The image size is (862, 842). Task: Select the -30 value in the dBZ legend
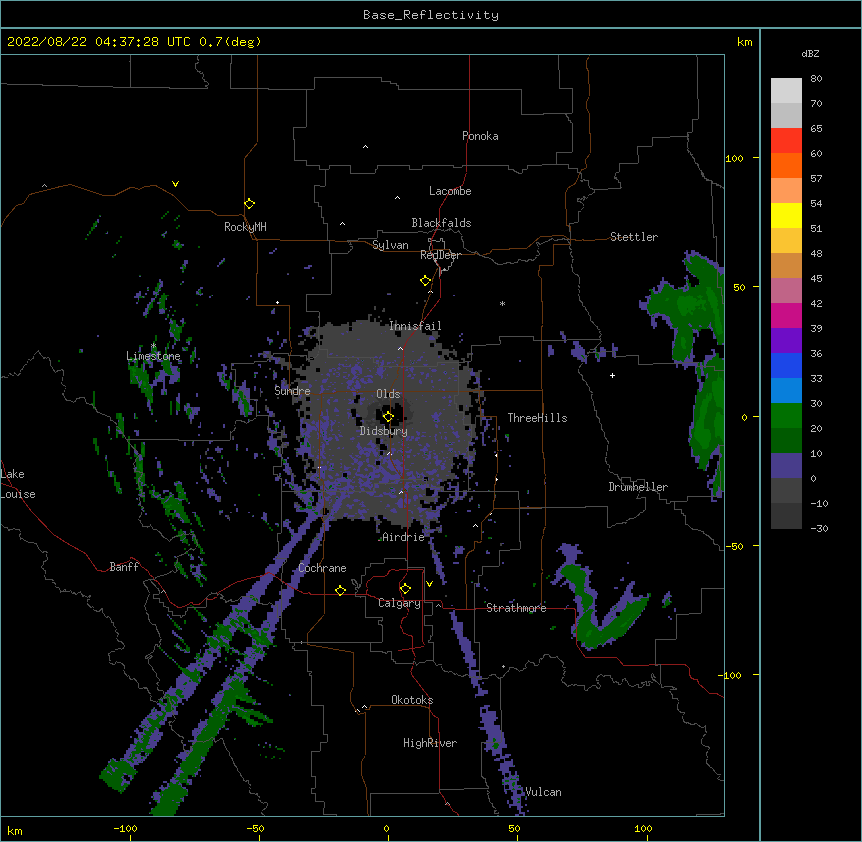819,528
